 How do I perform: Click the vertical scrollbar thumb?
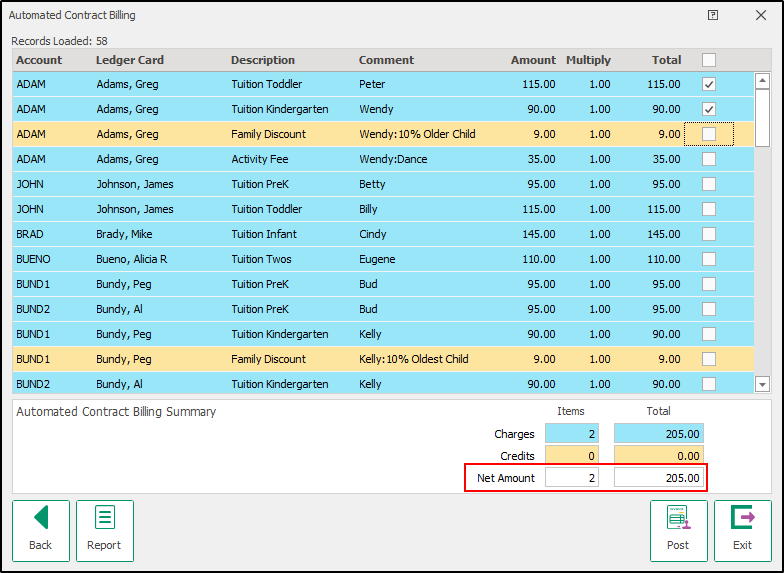[762, 118]
